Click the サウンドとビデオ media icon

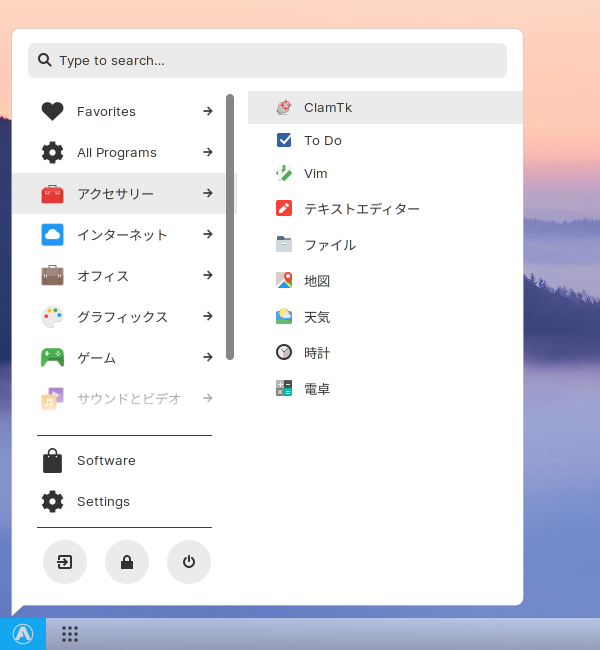click(52, 398)
